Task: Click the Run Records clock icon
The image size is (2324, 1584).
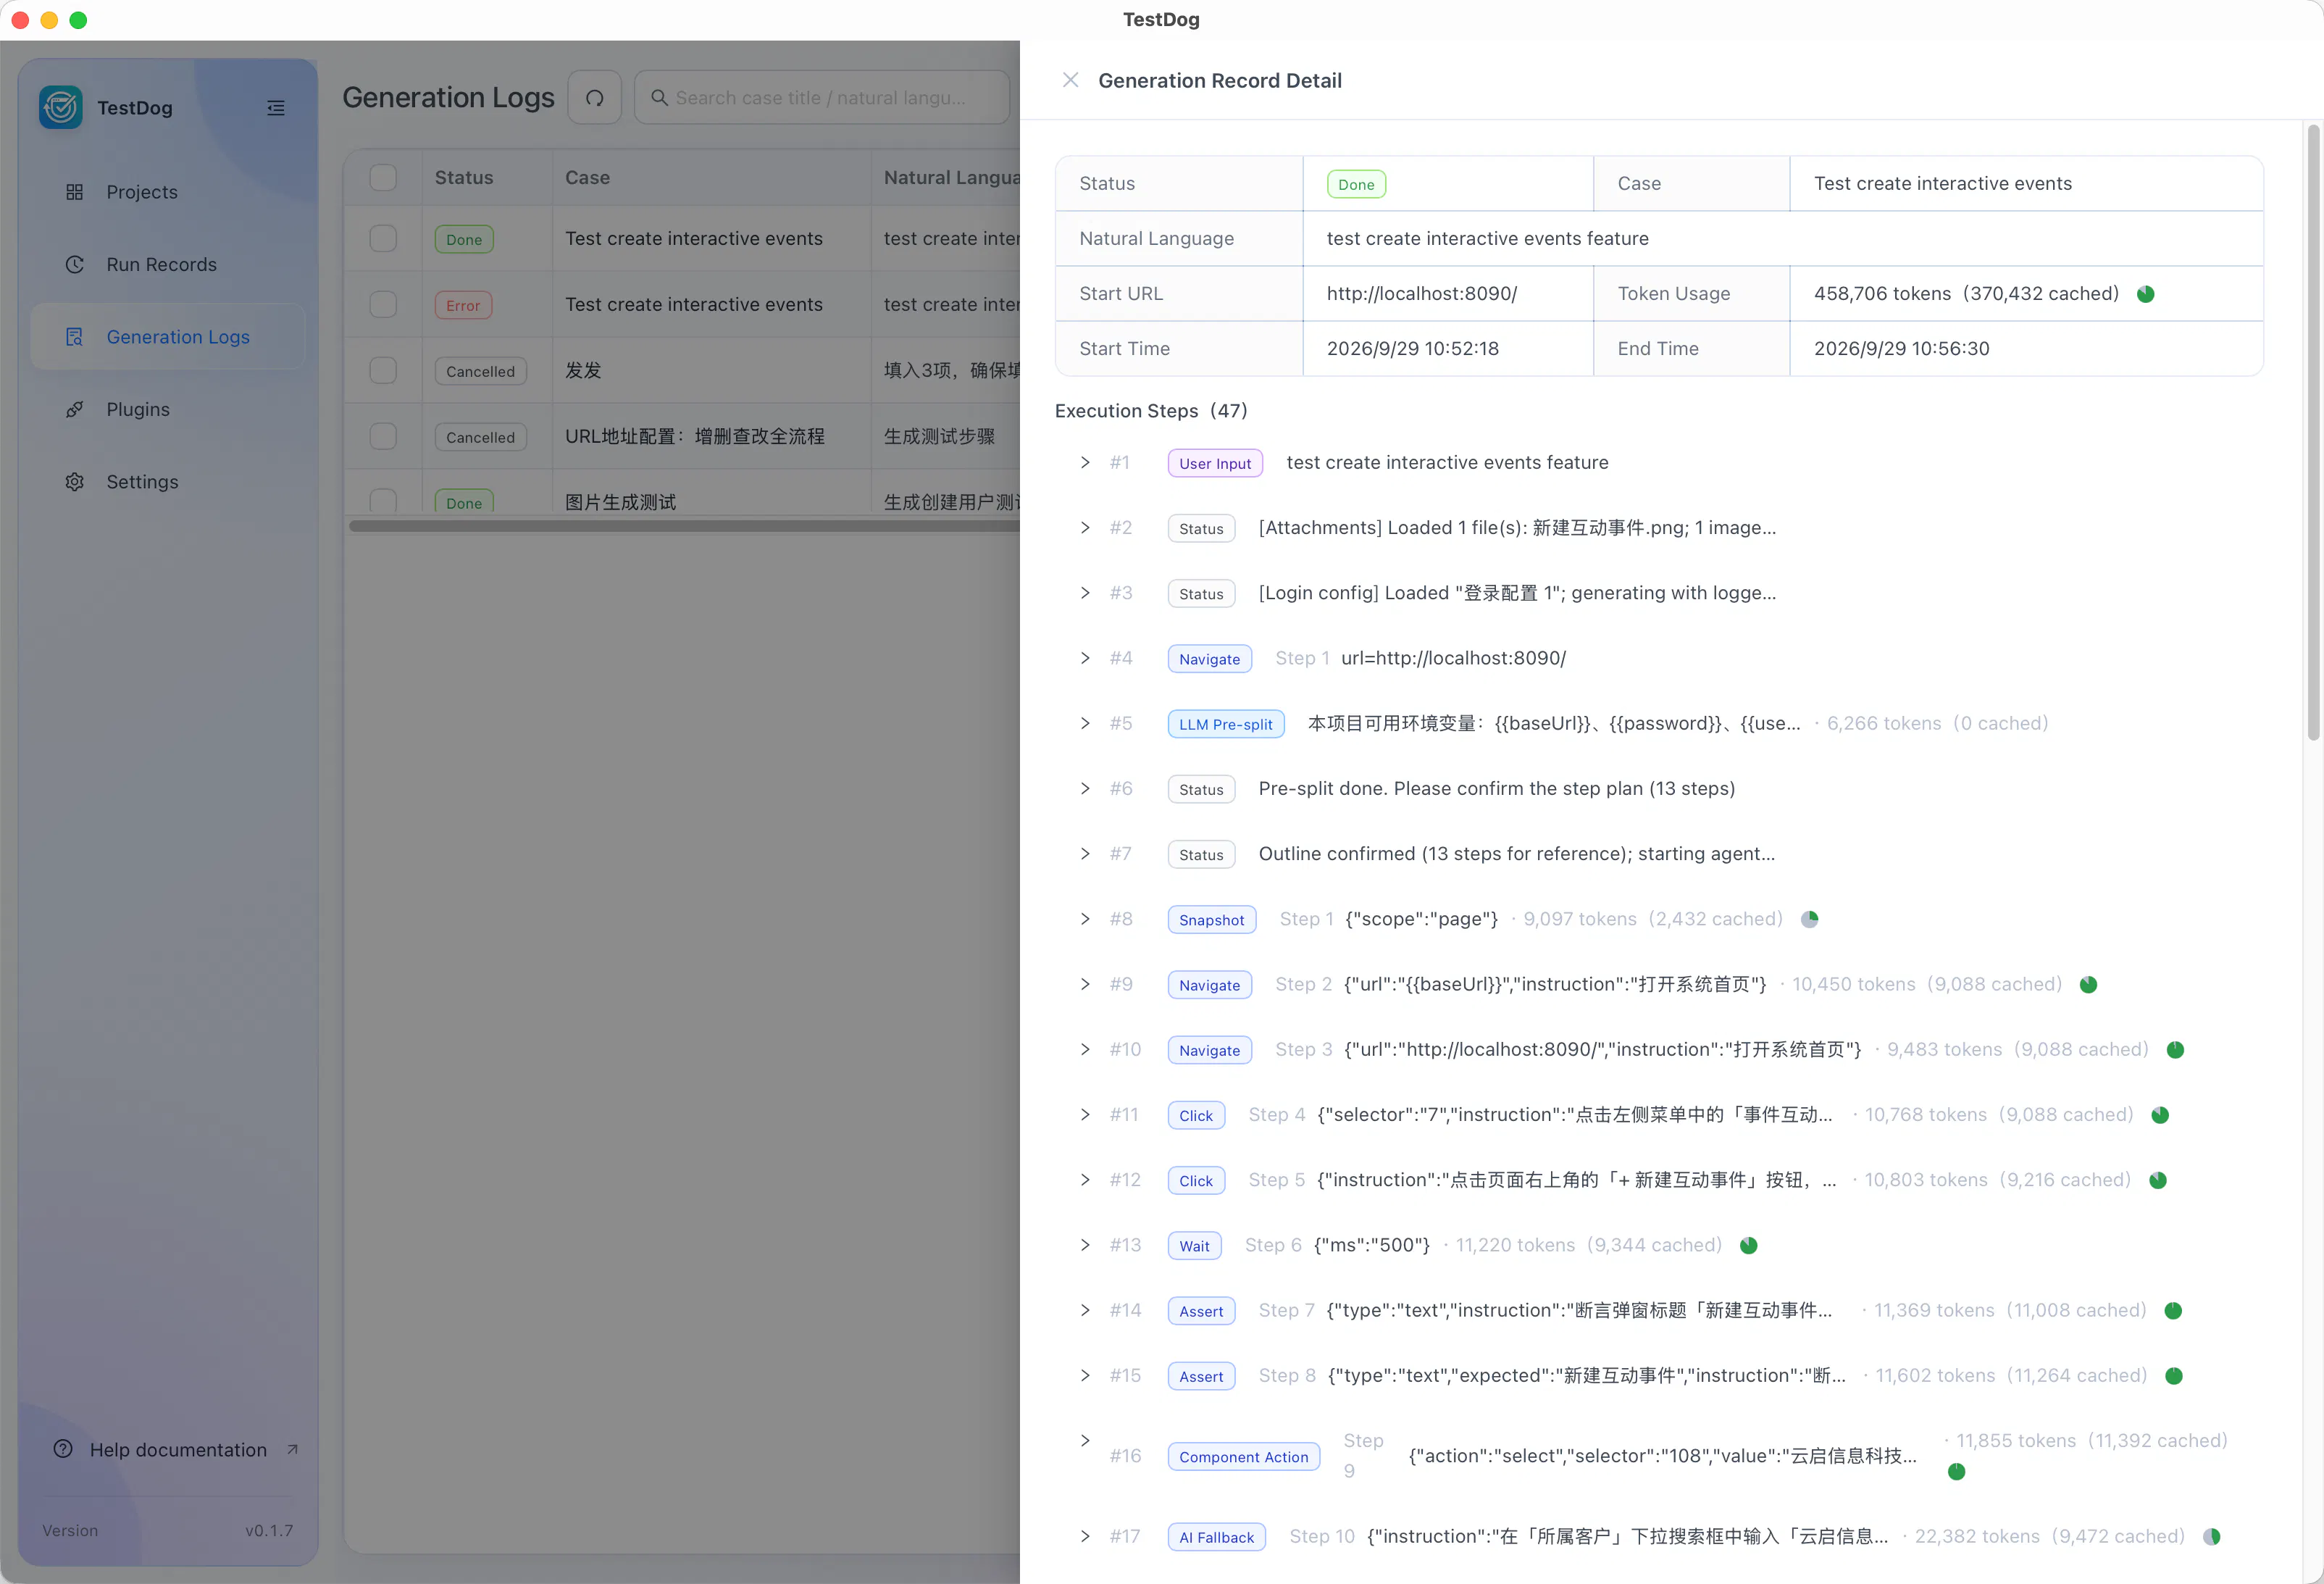Action: pos(75,264)
